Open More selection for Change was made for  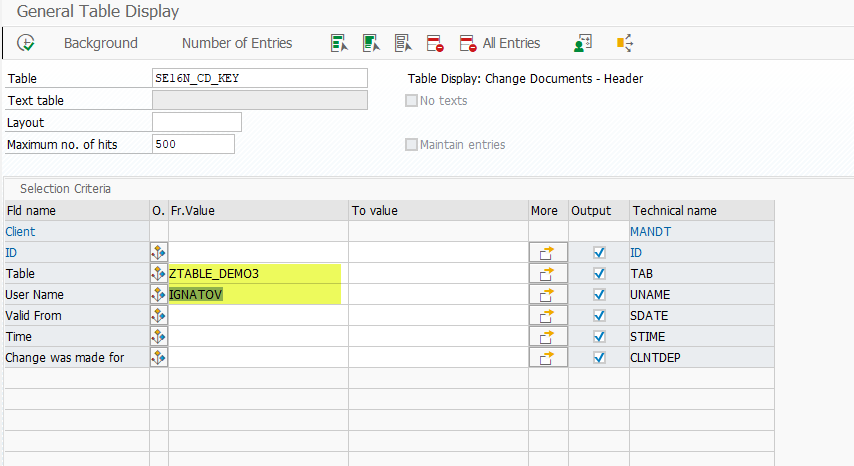(548, 357)
